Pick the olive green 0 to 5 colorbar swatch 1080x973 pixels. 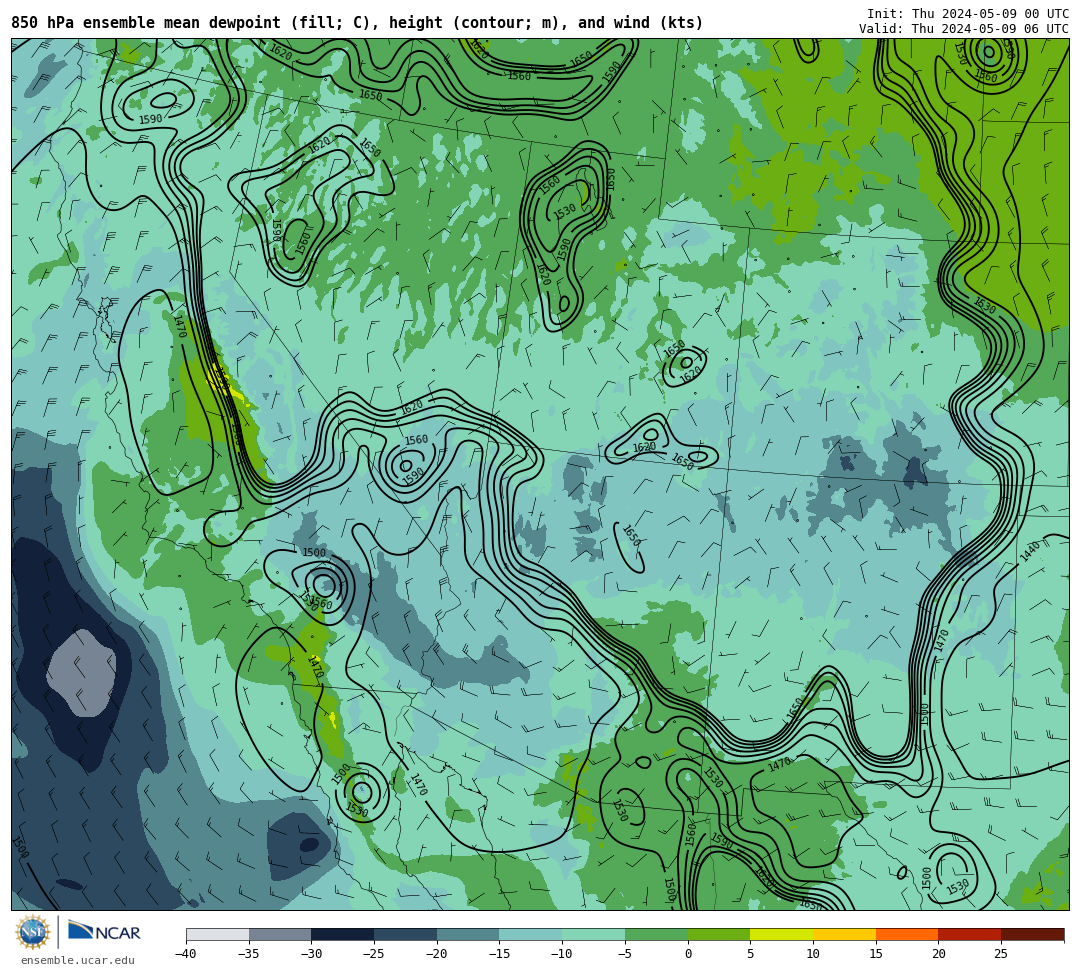[719, 934]
